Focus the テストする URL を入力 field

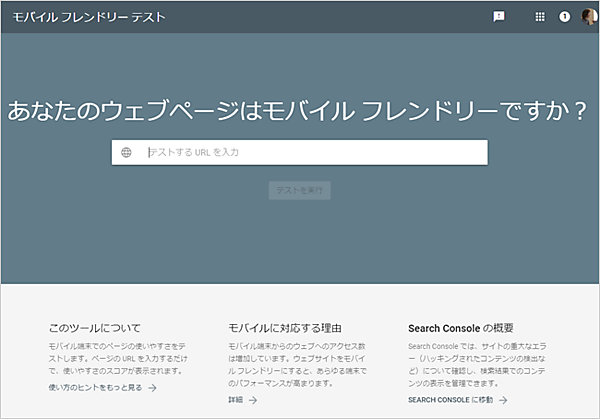pyautogui.click(x=310, y=153)
